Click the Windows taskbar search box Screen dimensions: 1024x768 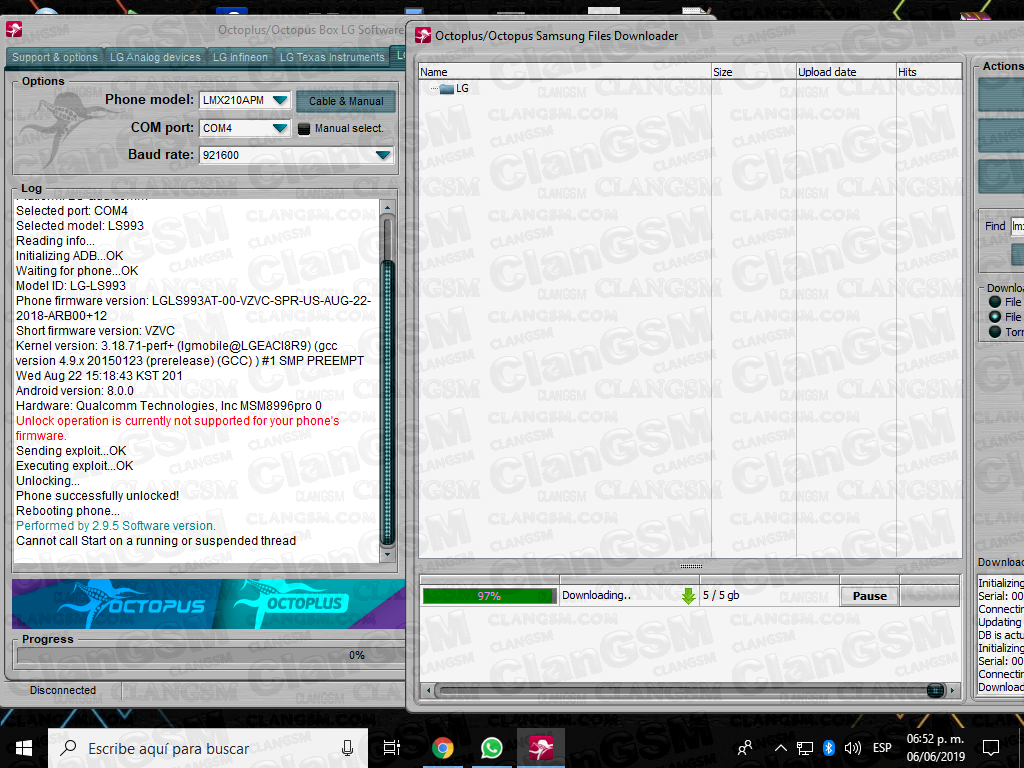pyautogui.click(x=208, y=748)
